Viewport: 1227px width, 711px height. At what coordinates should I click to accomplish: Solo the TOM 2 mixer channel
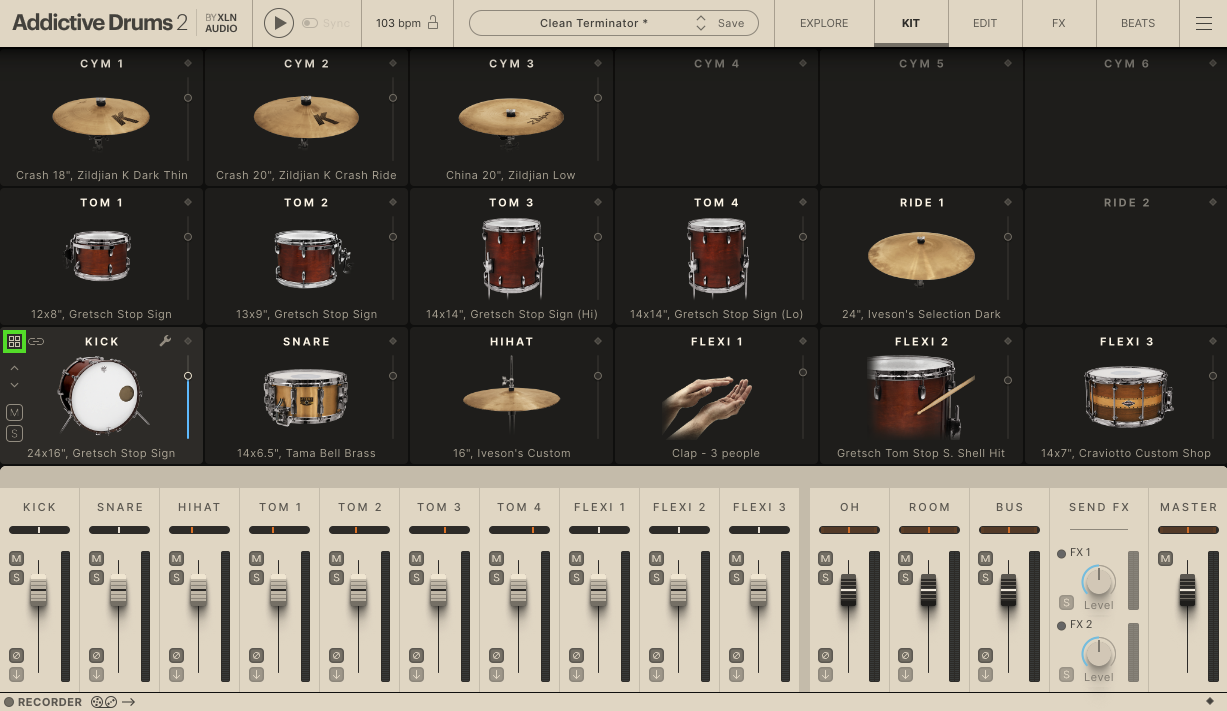click(336, 577)
